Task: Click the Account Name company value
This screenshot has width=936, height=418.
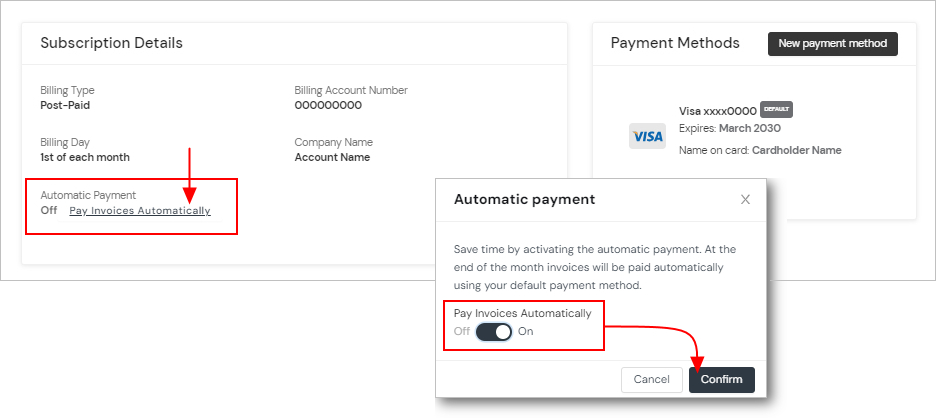Action: (332, 157)
